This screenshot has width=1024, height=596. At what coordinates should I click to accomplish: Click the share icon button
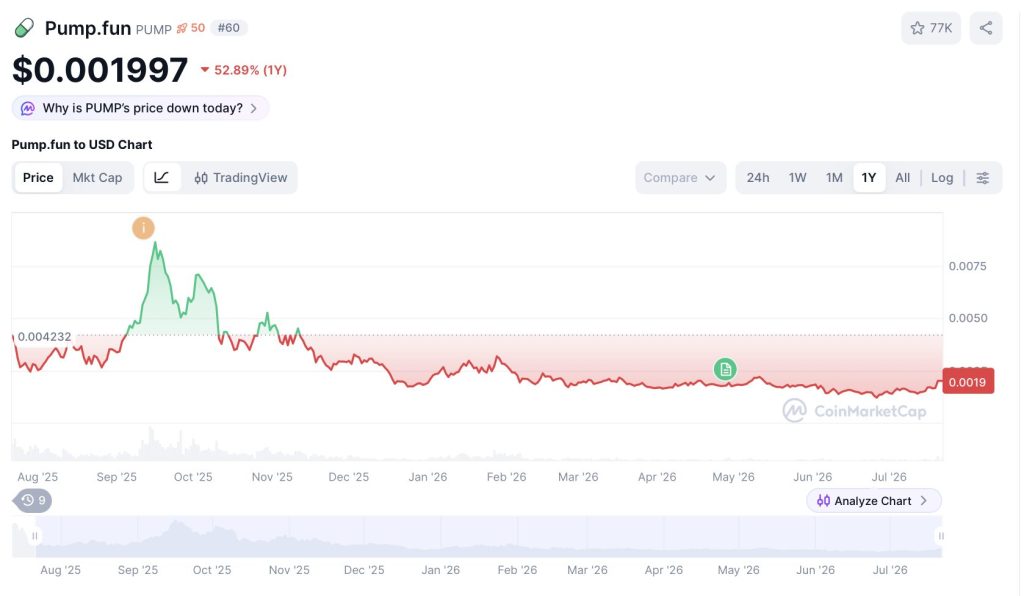click(x=985, y=28)
